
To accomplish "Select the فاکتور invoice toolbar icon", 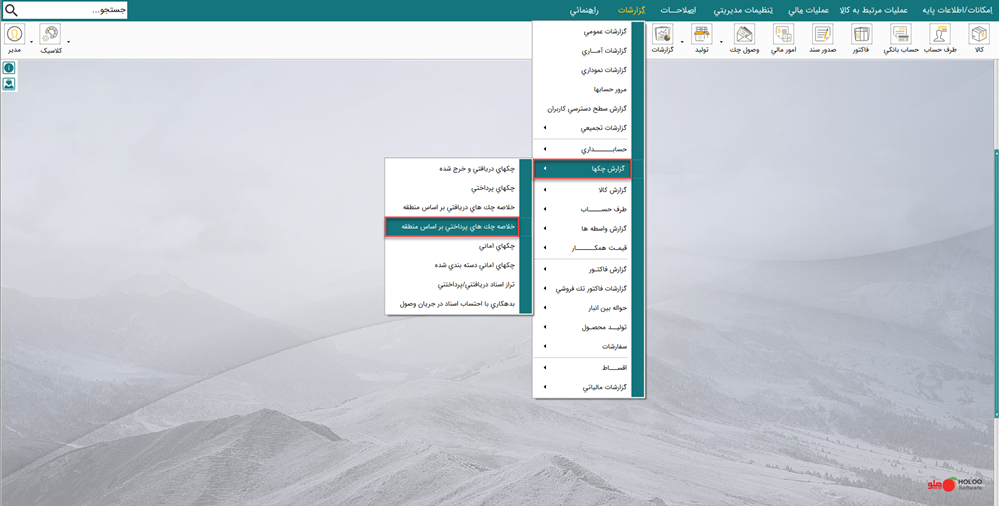I will (x=861, y=34).
